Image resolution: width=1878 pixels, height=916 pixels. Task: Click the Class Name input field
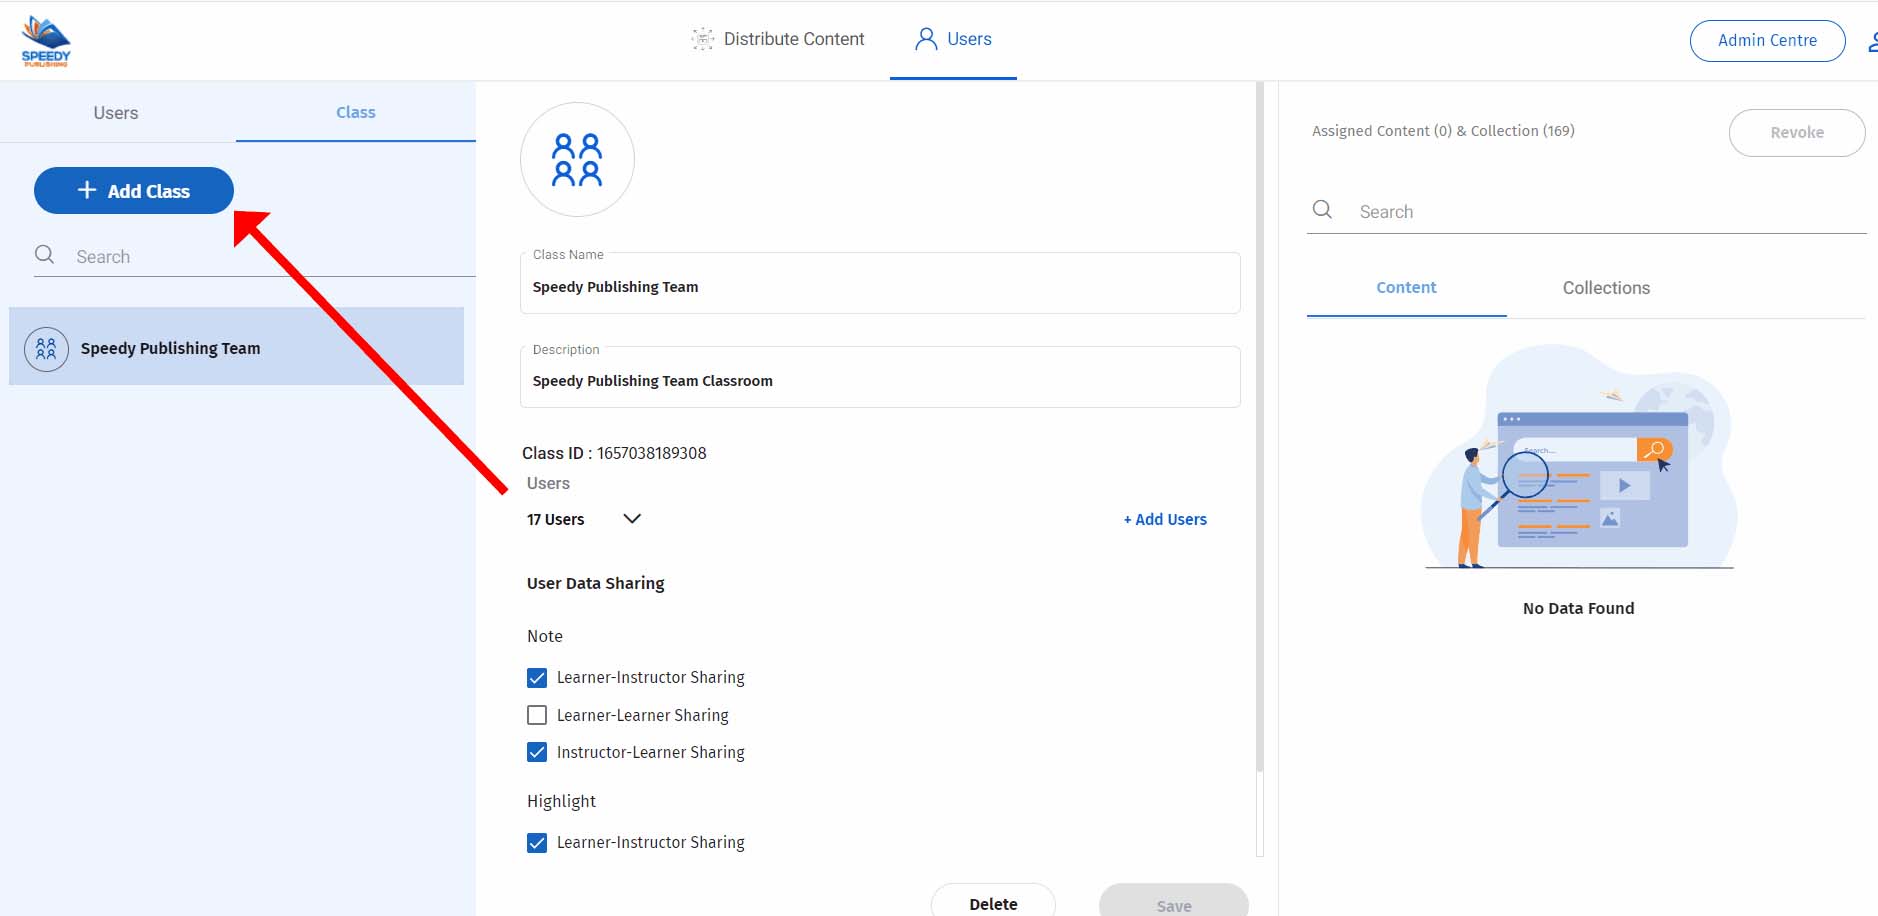(x=880, y=284)
